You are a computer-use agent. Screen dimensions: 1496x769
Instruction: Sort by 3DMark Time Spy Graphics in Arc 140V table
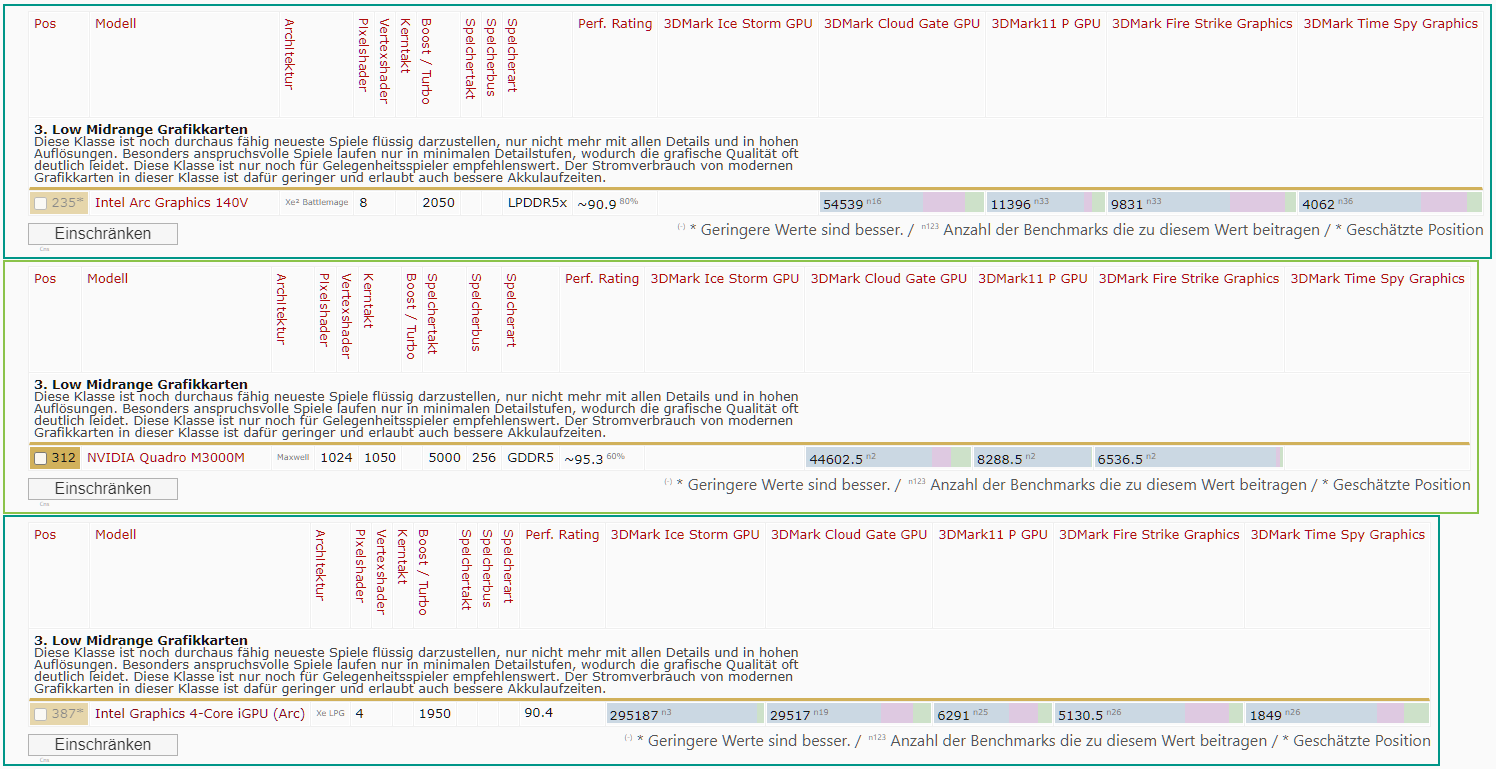(x=1391, y=23)
